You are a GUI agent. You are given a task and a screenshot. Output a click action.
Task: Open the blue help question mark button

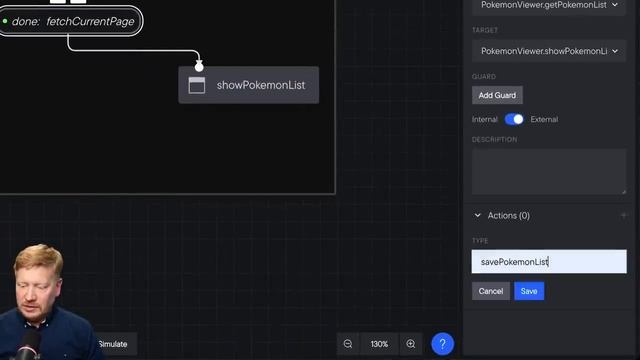tap(442, 344)
